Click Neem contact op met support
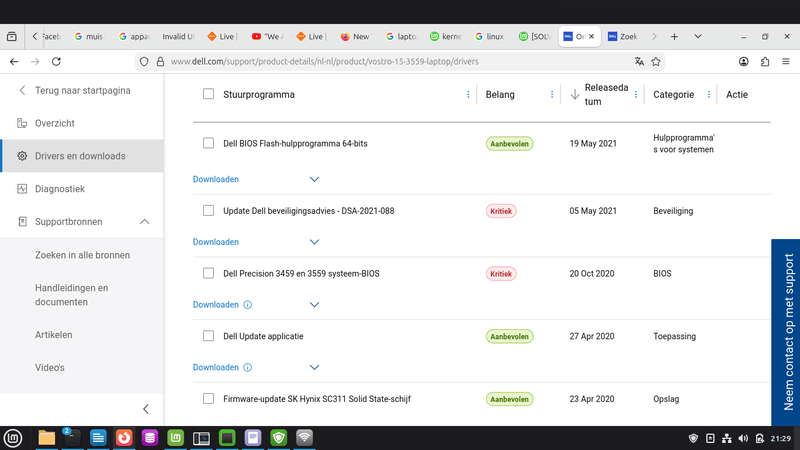 pos(786,332)
